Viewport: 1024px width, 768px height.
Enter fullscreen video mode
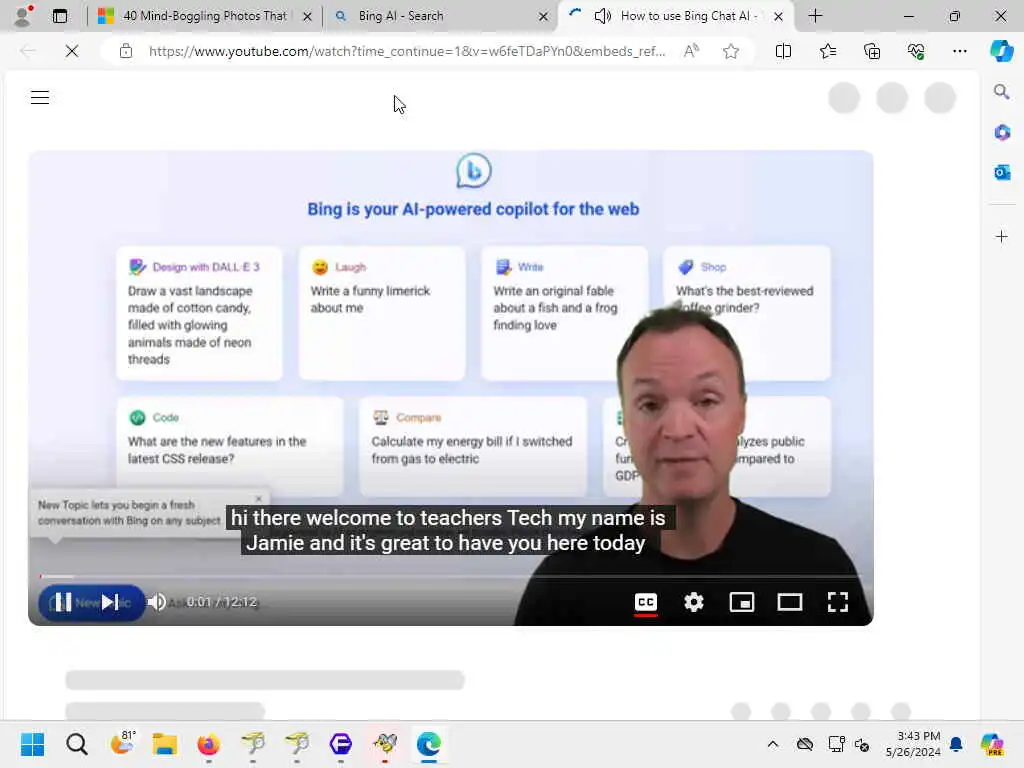coord(838,602)
